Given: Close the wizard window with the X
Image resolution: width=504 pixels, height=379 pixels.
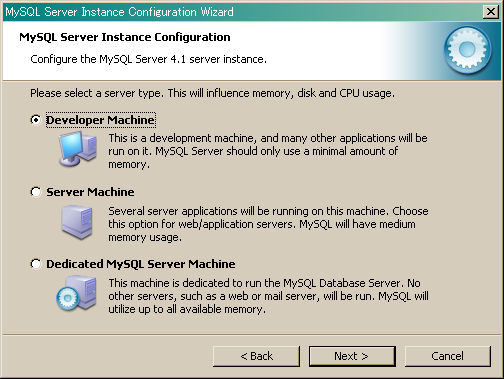Looking at the screenshot, I should pos(491,12).
